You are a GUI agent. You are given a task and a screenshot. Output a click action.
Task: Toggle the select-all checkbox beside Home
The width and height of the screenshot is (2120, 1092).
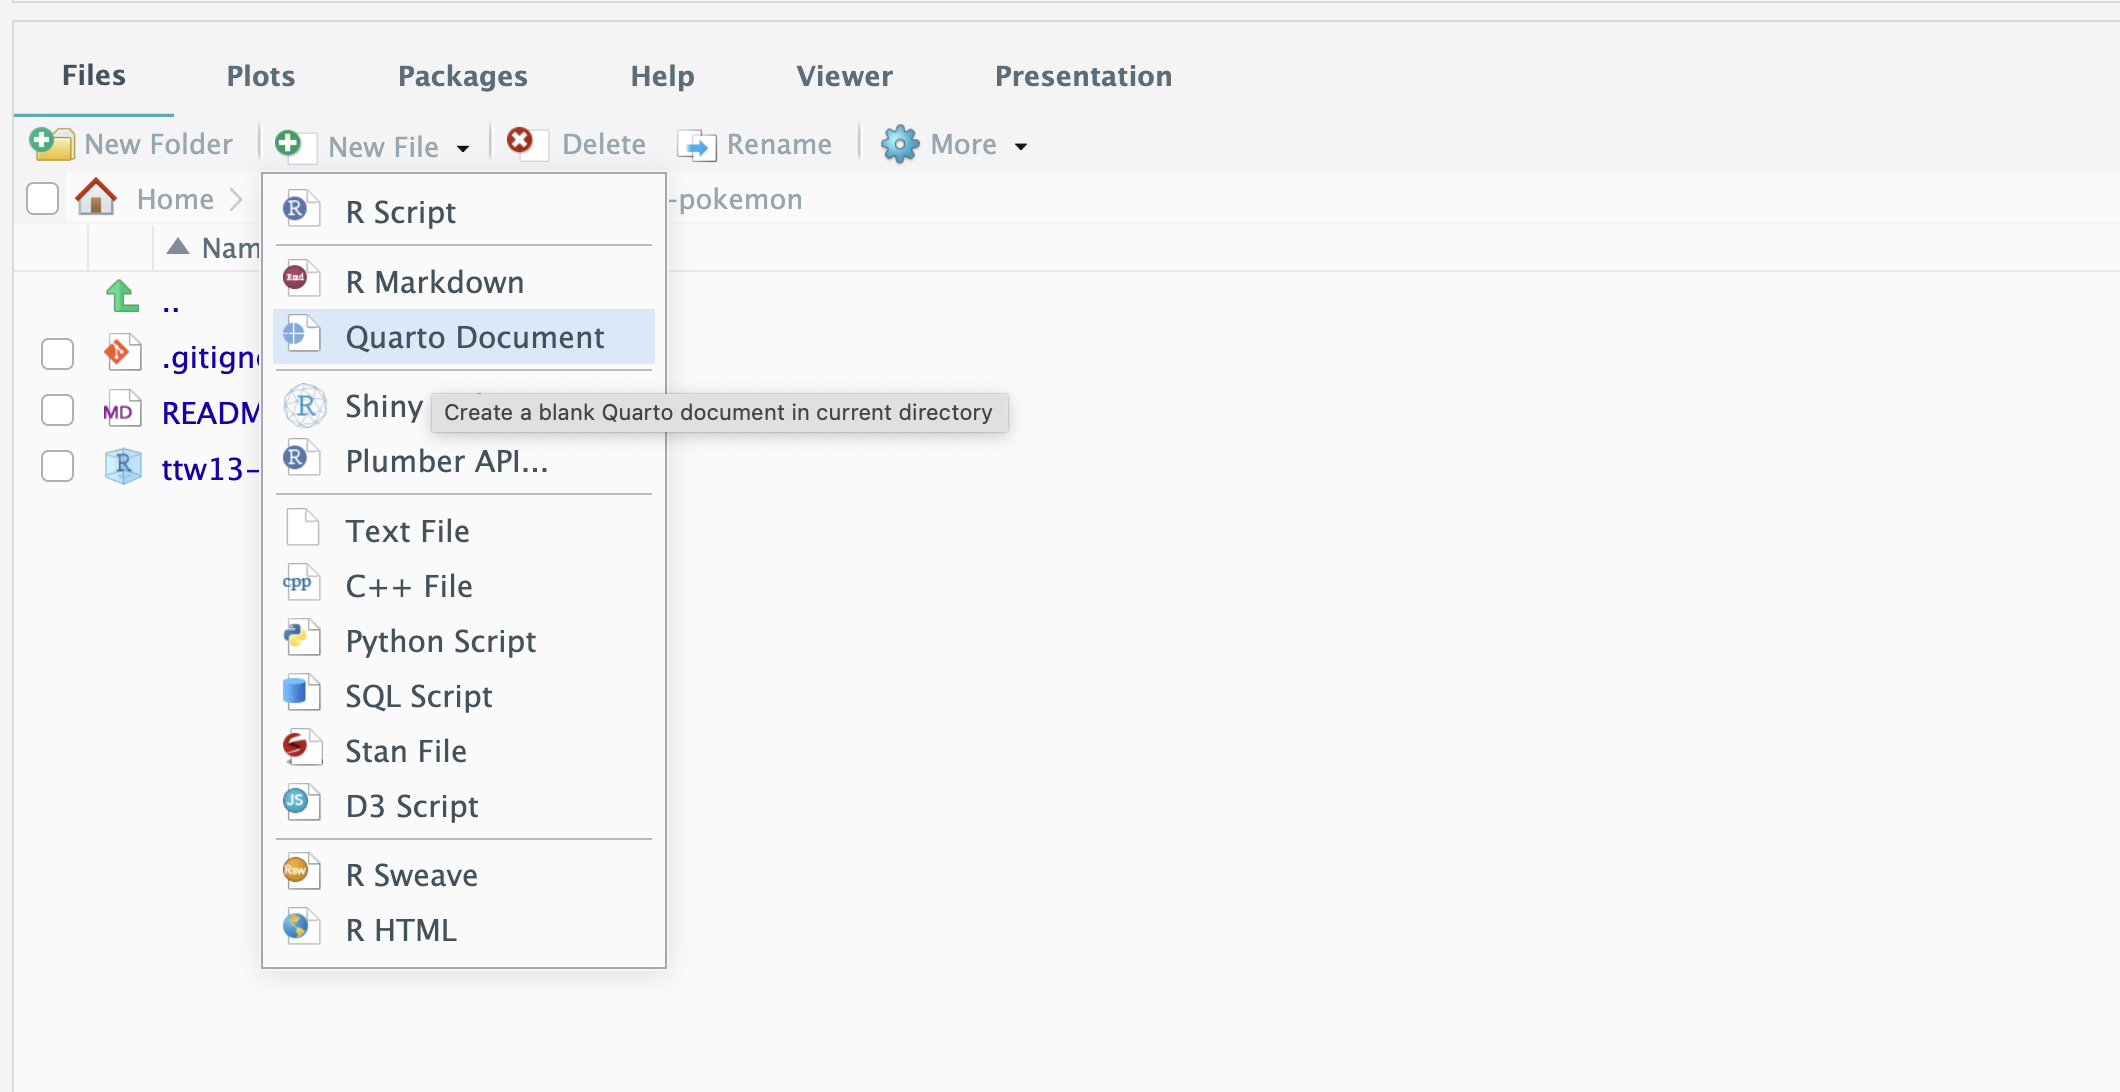pyautogui.click(x=42, y=198)
